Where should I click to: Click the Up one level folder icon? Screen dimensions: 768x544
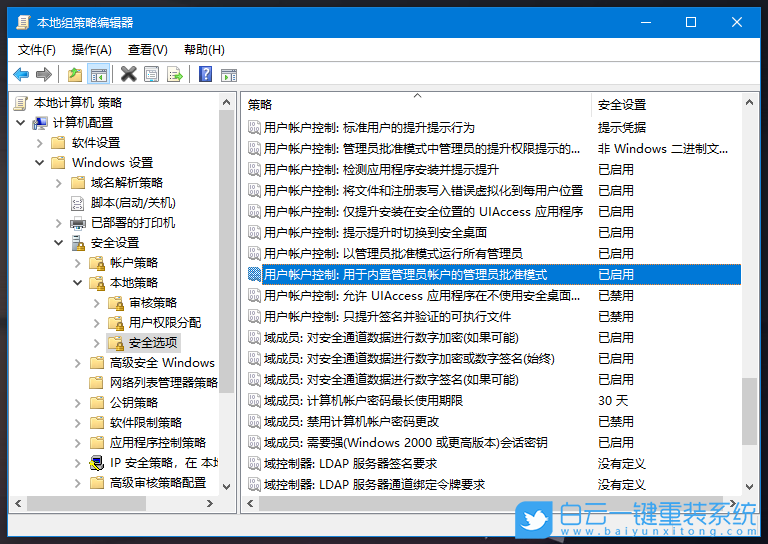tap(74, 75)
